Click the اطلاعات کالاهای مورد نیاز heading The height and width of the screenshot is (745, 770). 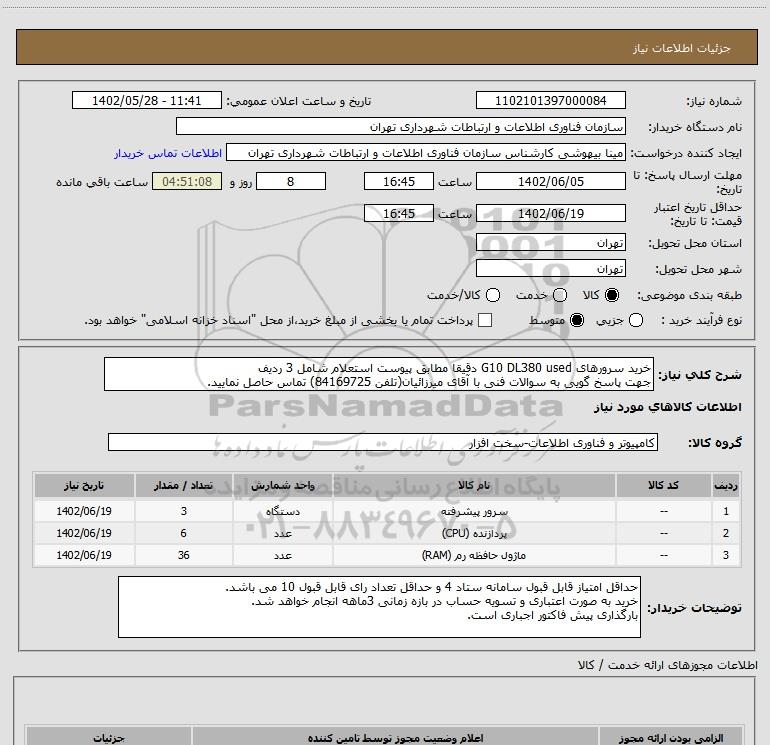coord(667,407)
